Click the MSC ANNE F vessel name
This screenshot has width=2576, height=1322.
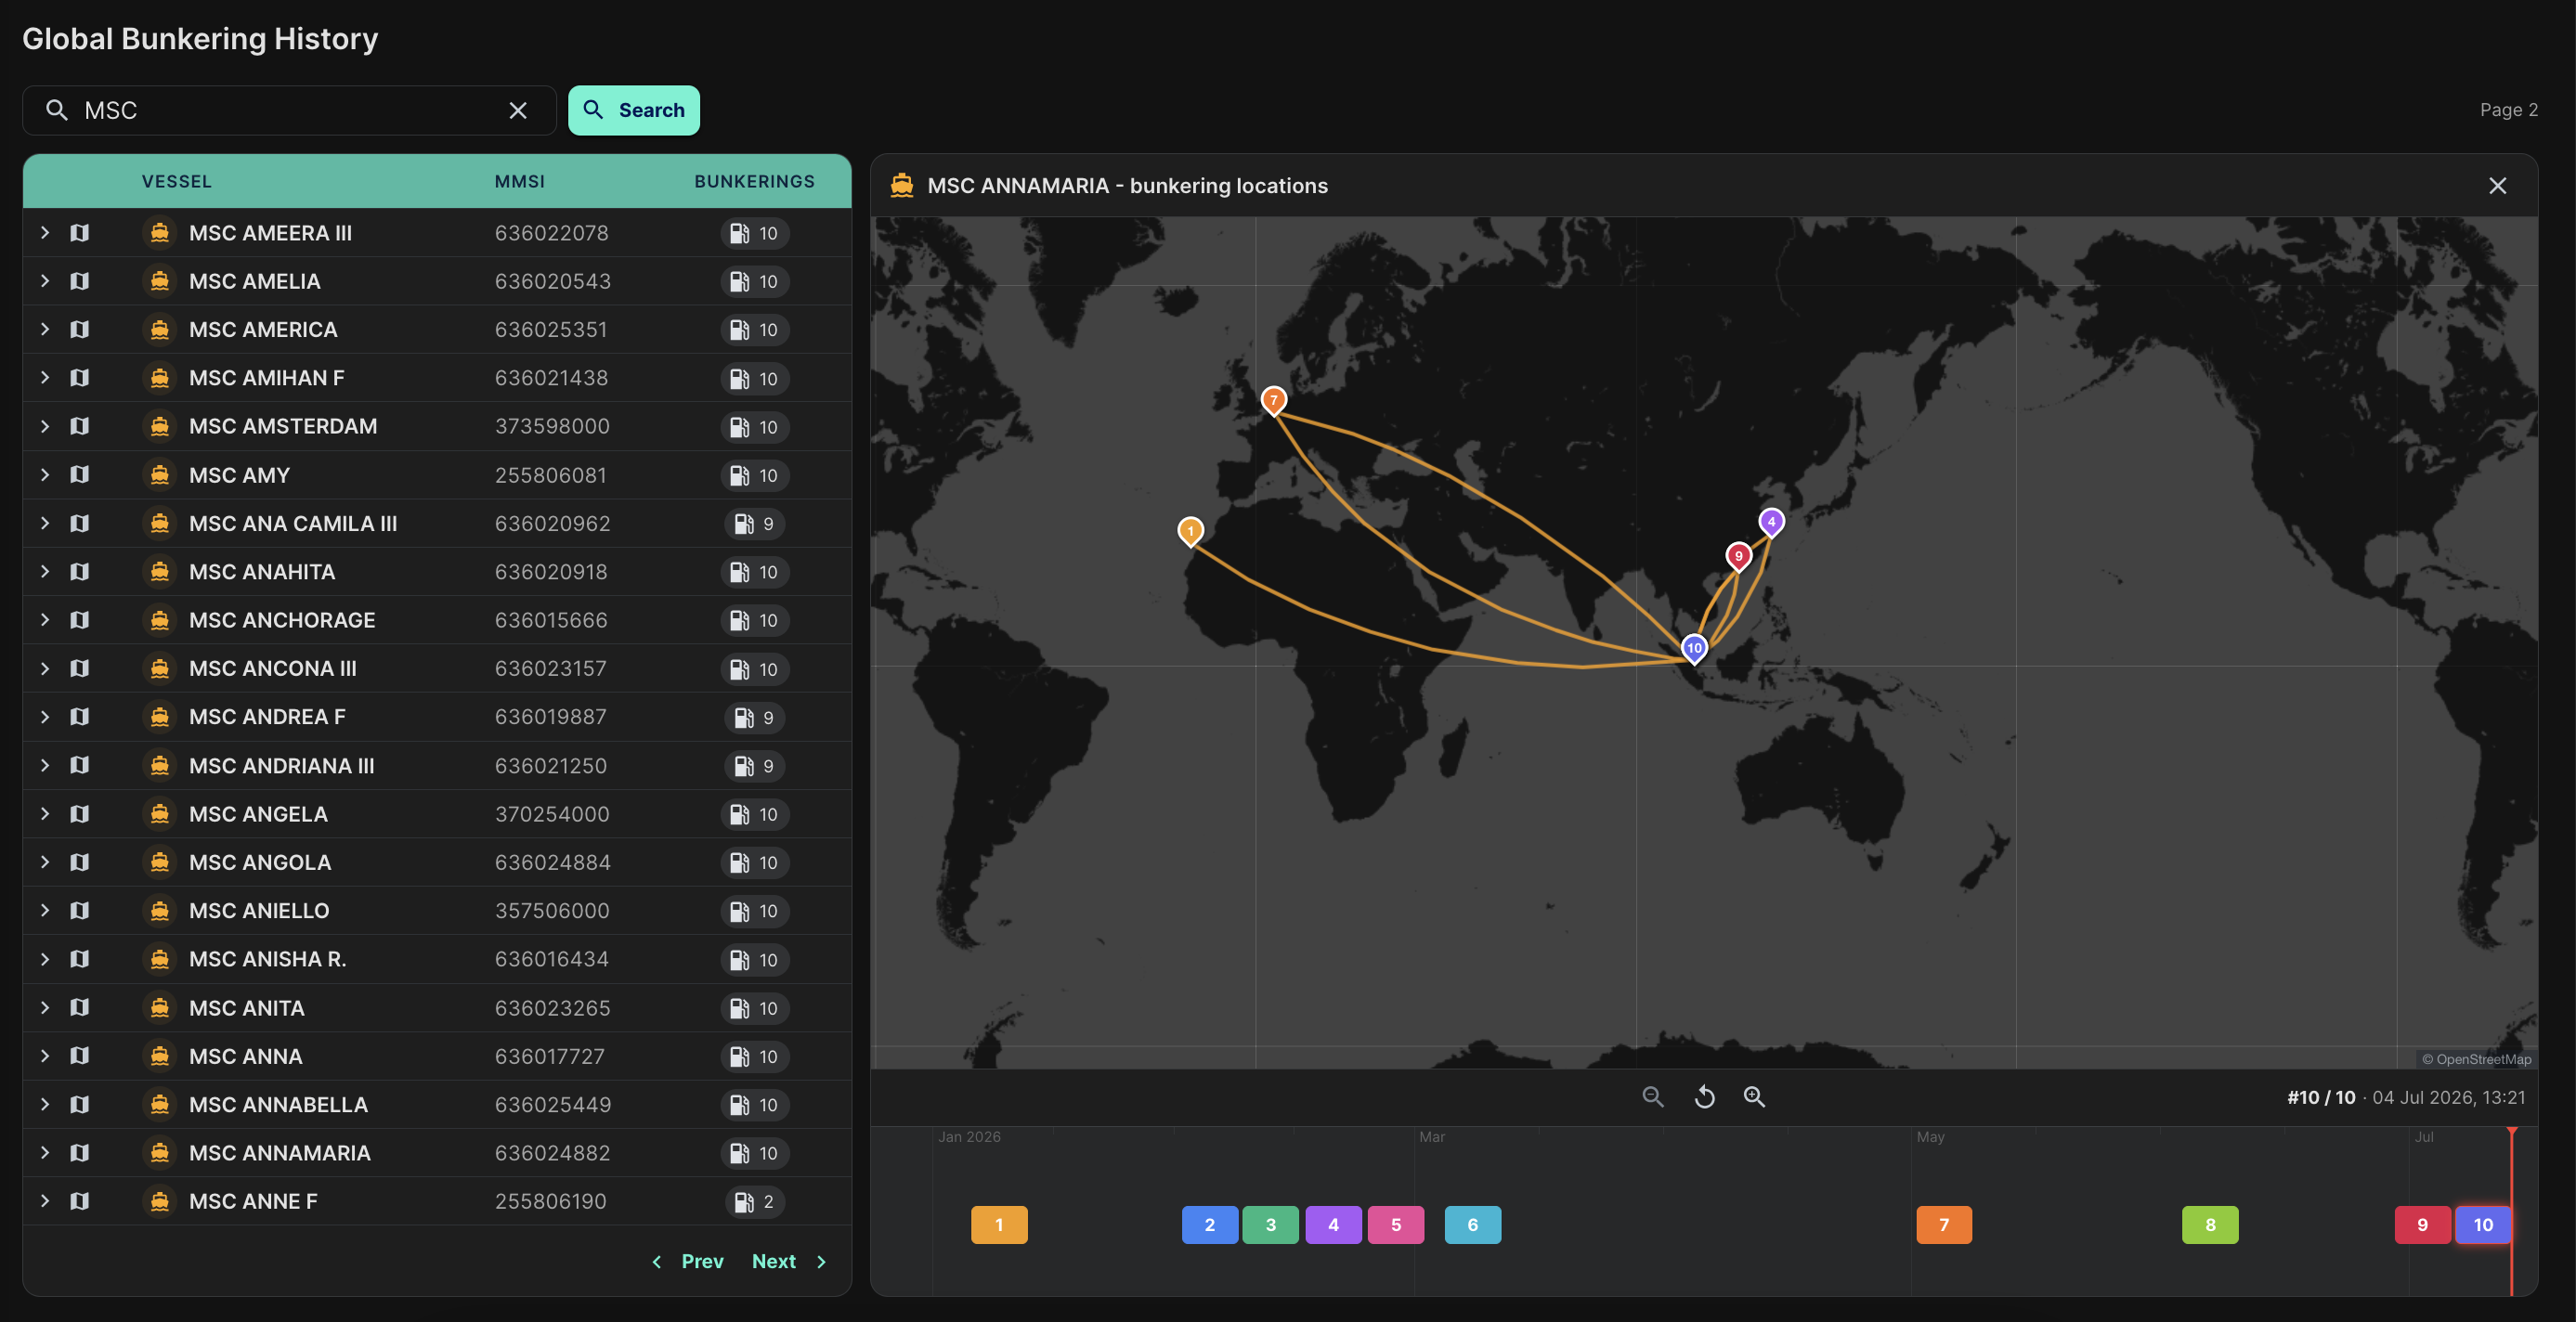(x=253, y=1201)
